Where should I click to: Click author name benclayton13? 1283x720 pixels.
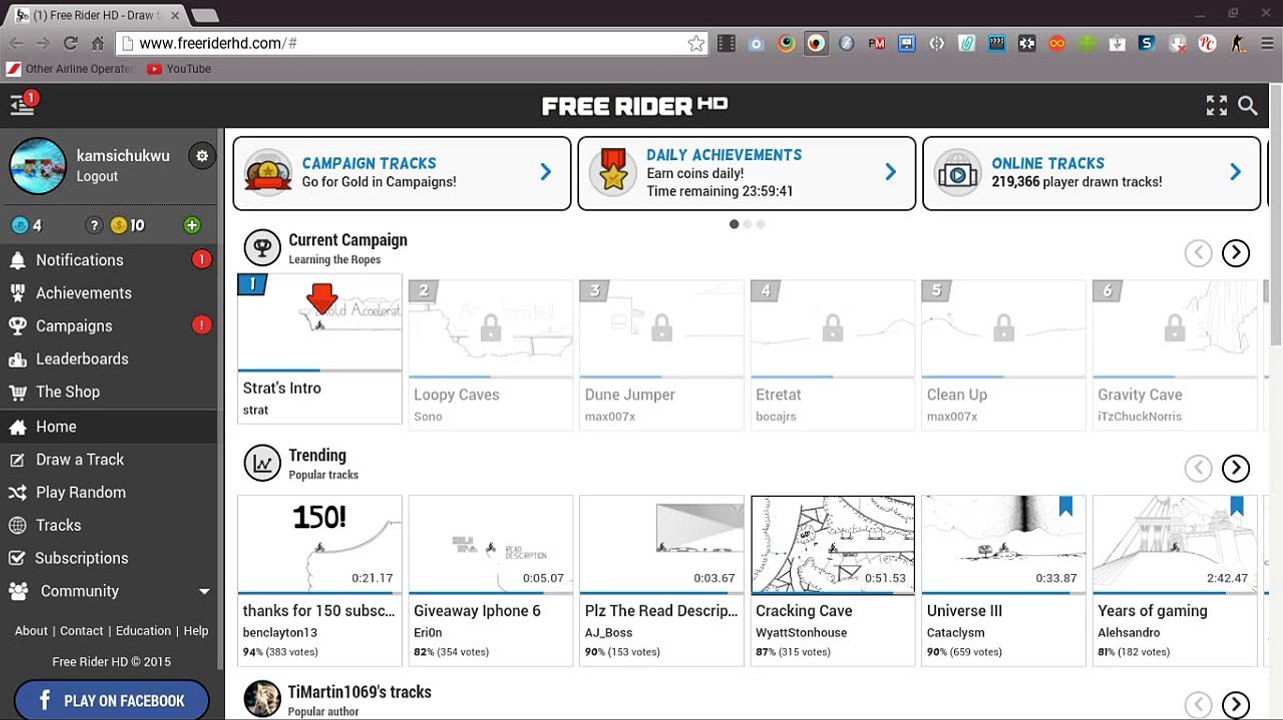click(280, 632)
